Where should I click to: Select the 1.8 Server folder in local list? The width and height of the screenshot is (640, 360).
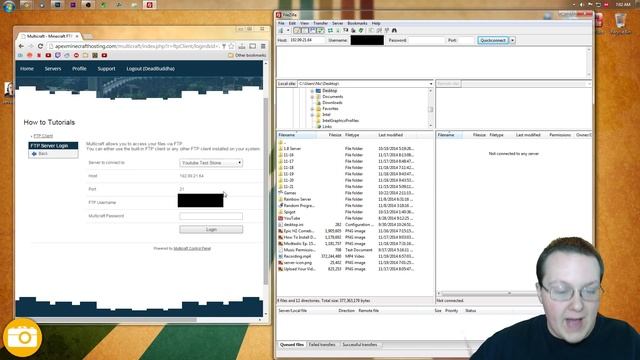coord(292,149)
